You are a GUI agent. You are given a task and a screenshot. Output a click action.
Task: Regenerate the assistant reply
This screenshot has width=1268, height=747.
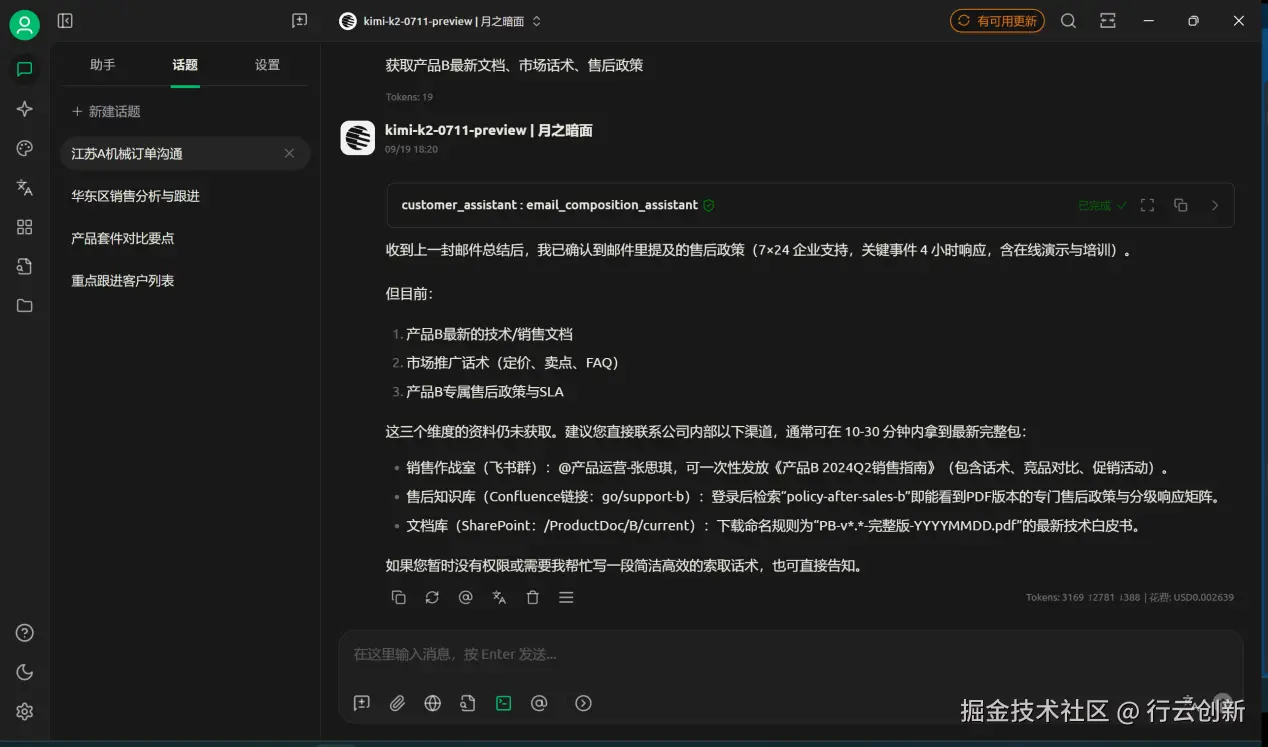coord(432,597)
